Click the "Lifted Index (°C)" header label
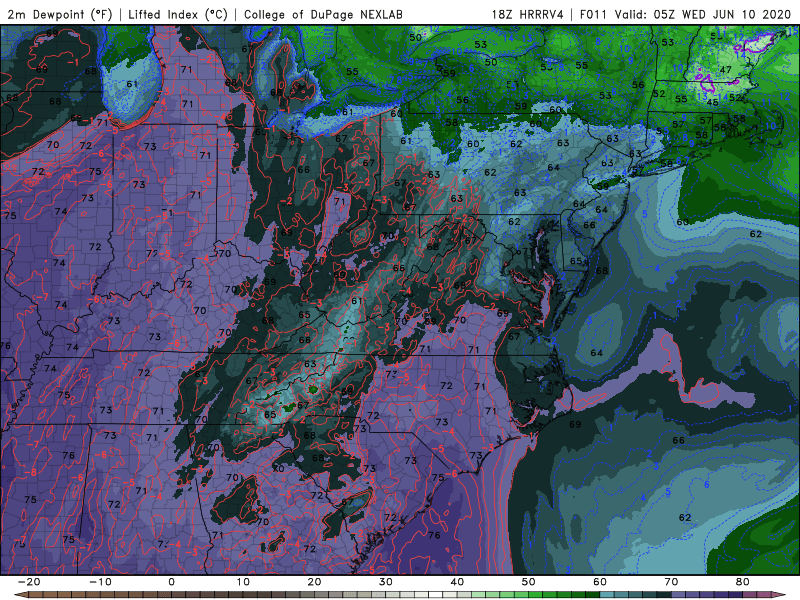The width and height of the screenshot is (800, 600). (x=178, y=14)
